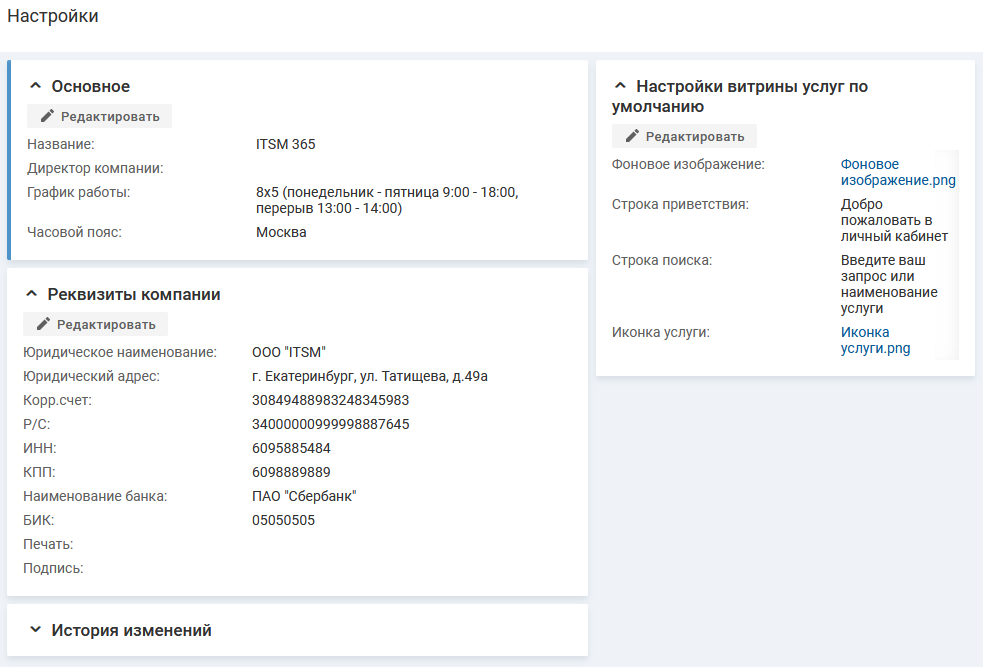Click the Настройки page title

tap(53, 17)
